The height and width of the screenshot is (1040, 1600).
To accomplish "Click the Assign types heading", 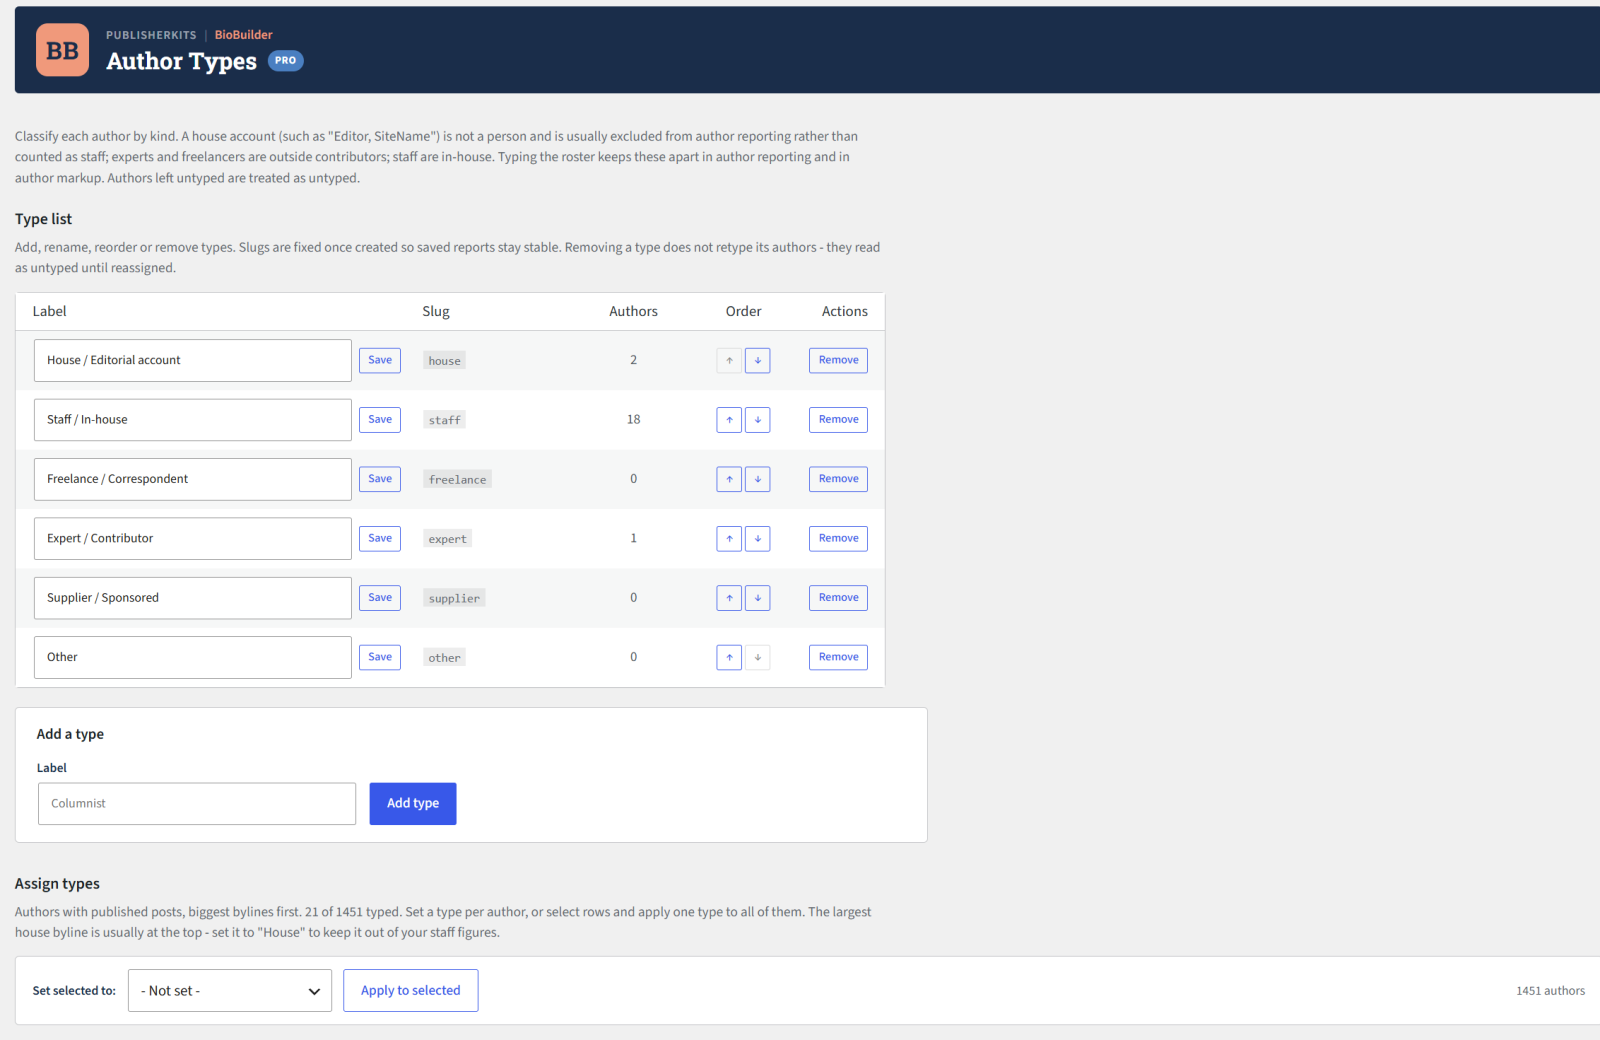I will coord(57,884).
